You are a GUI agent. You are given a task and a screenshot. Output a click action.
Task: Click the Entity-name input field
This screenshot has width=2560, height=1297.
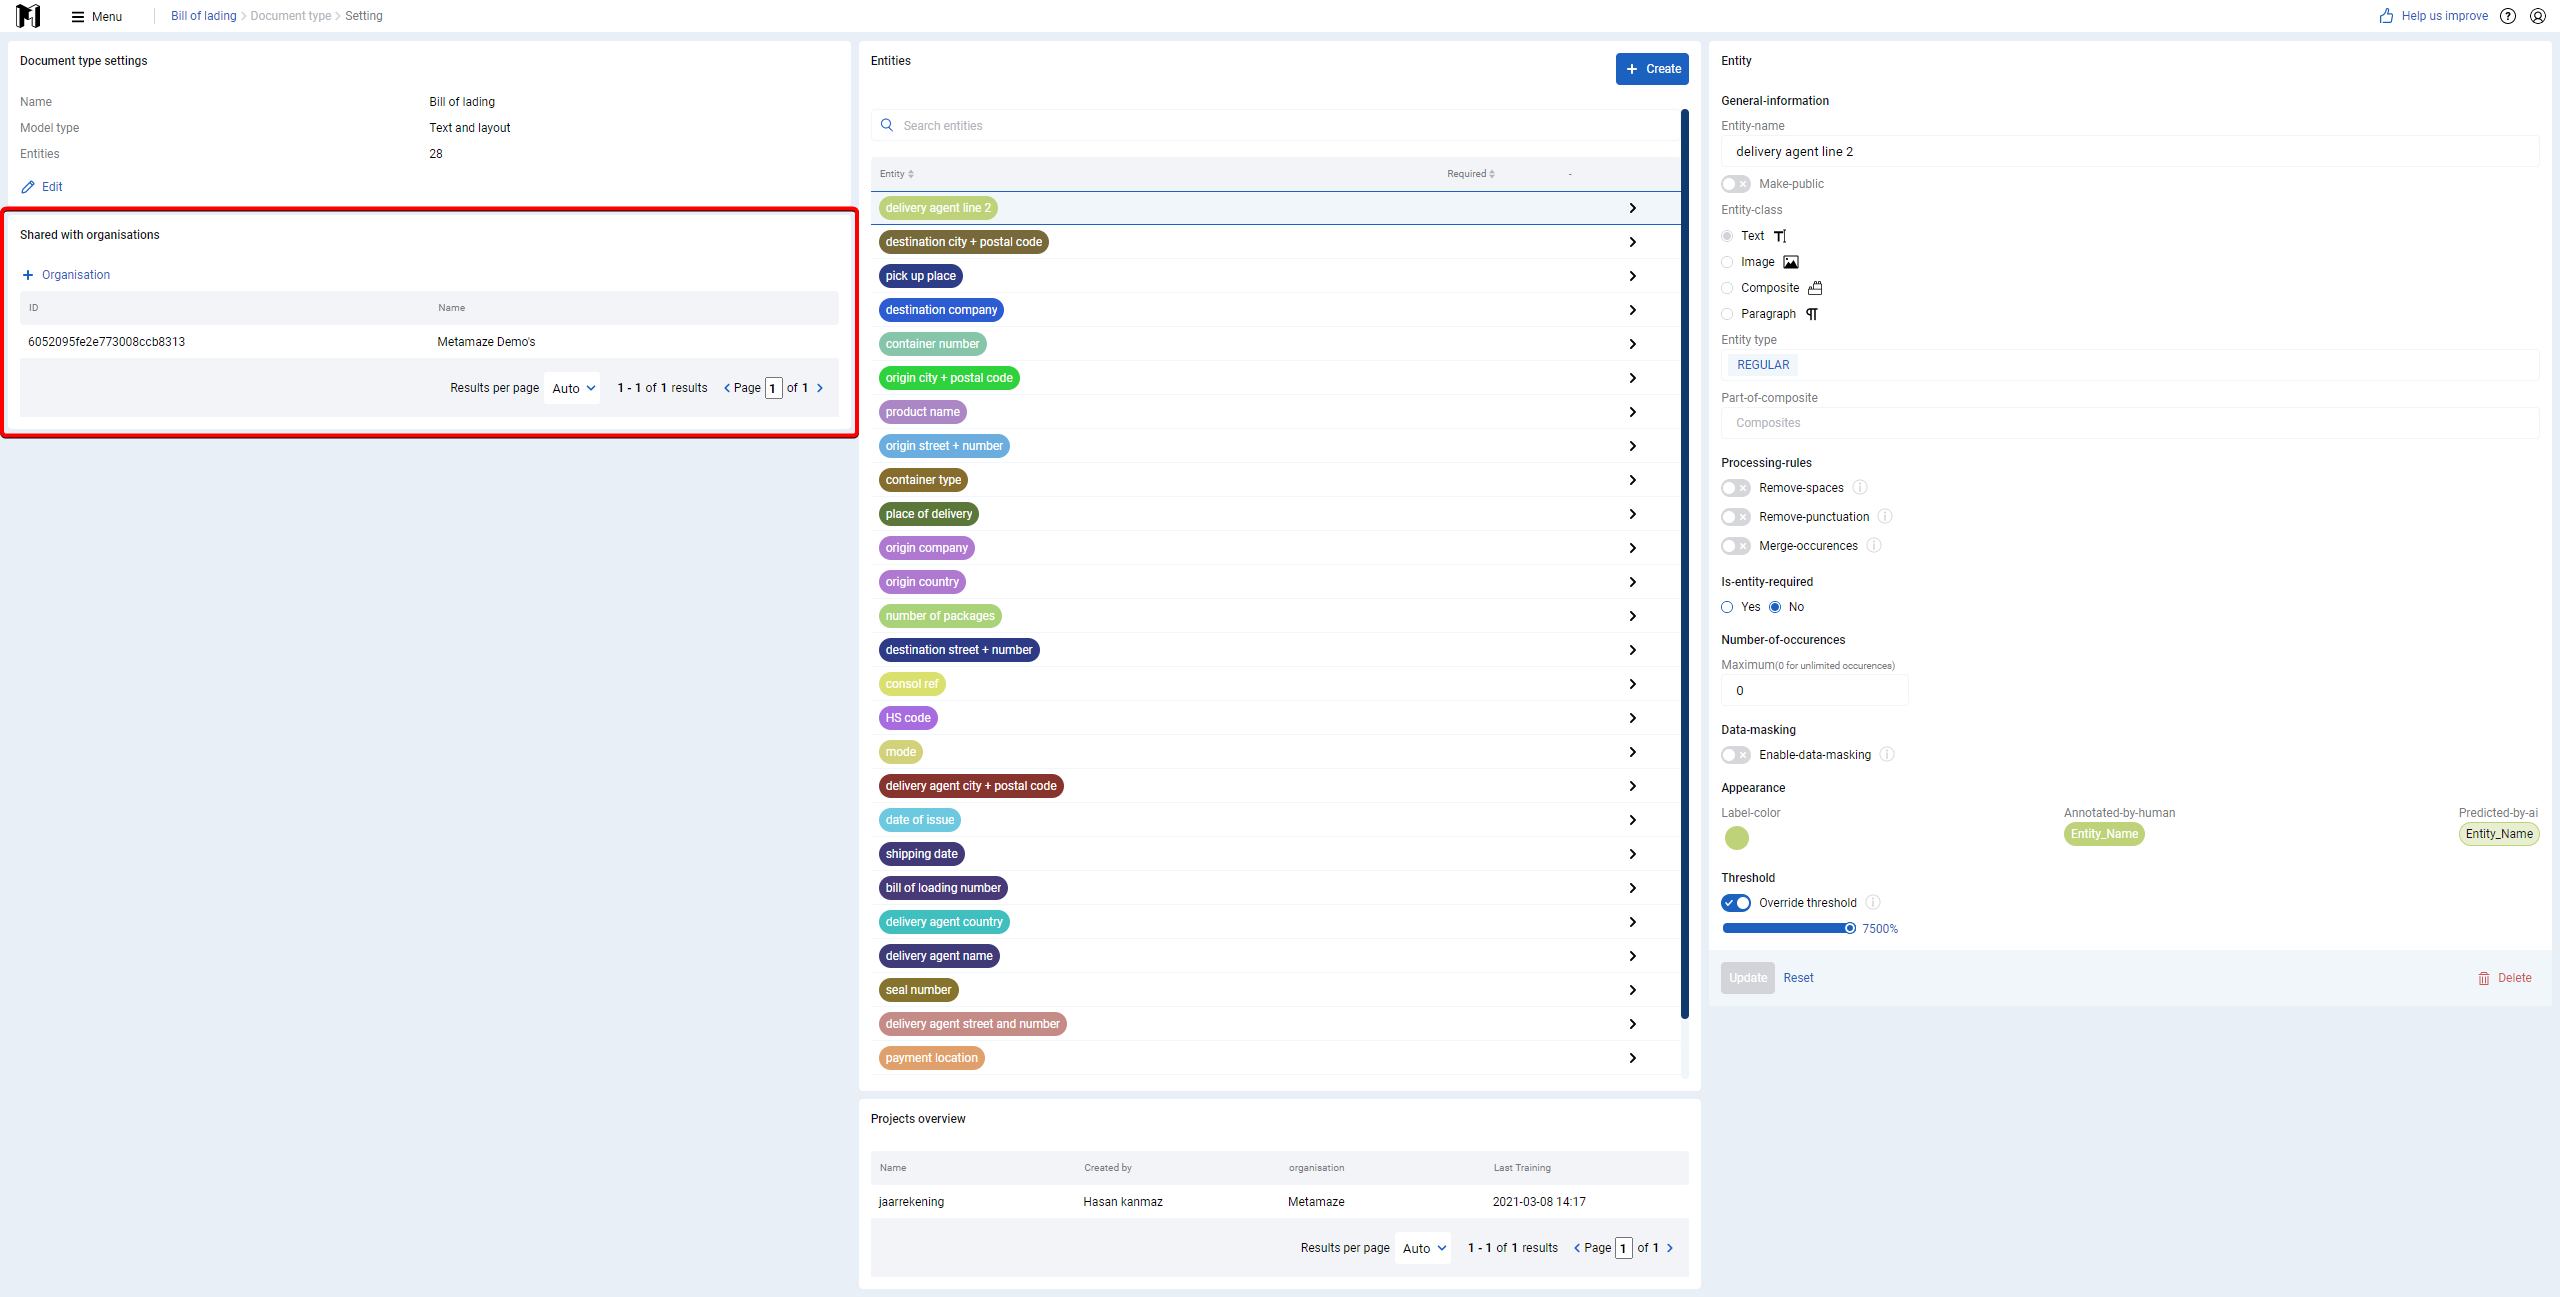[x=2130, y=152]
